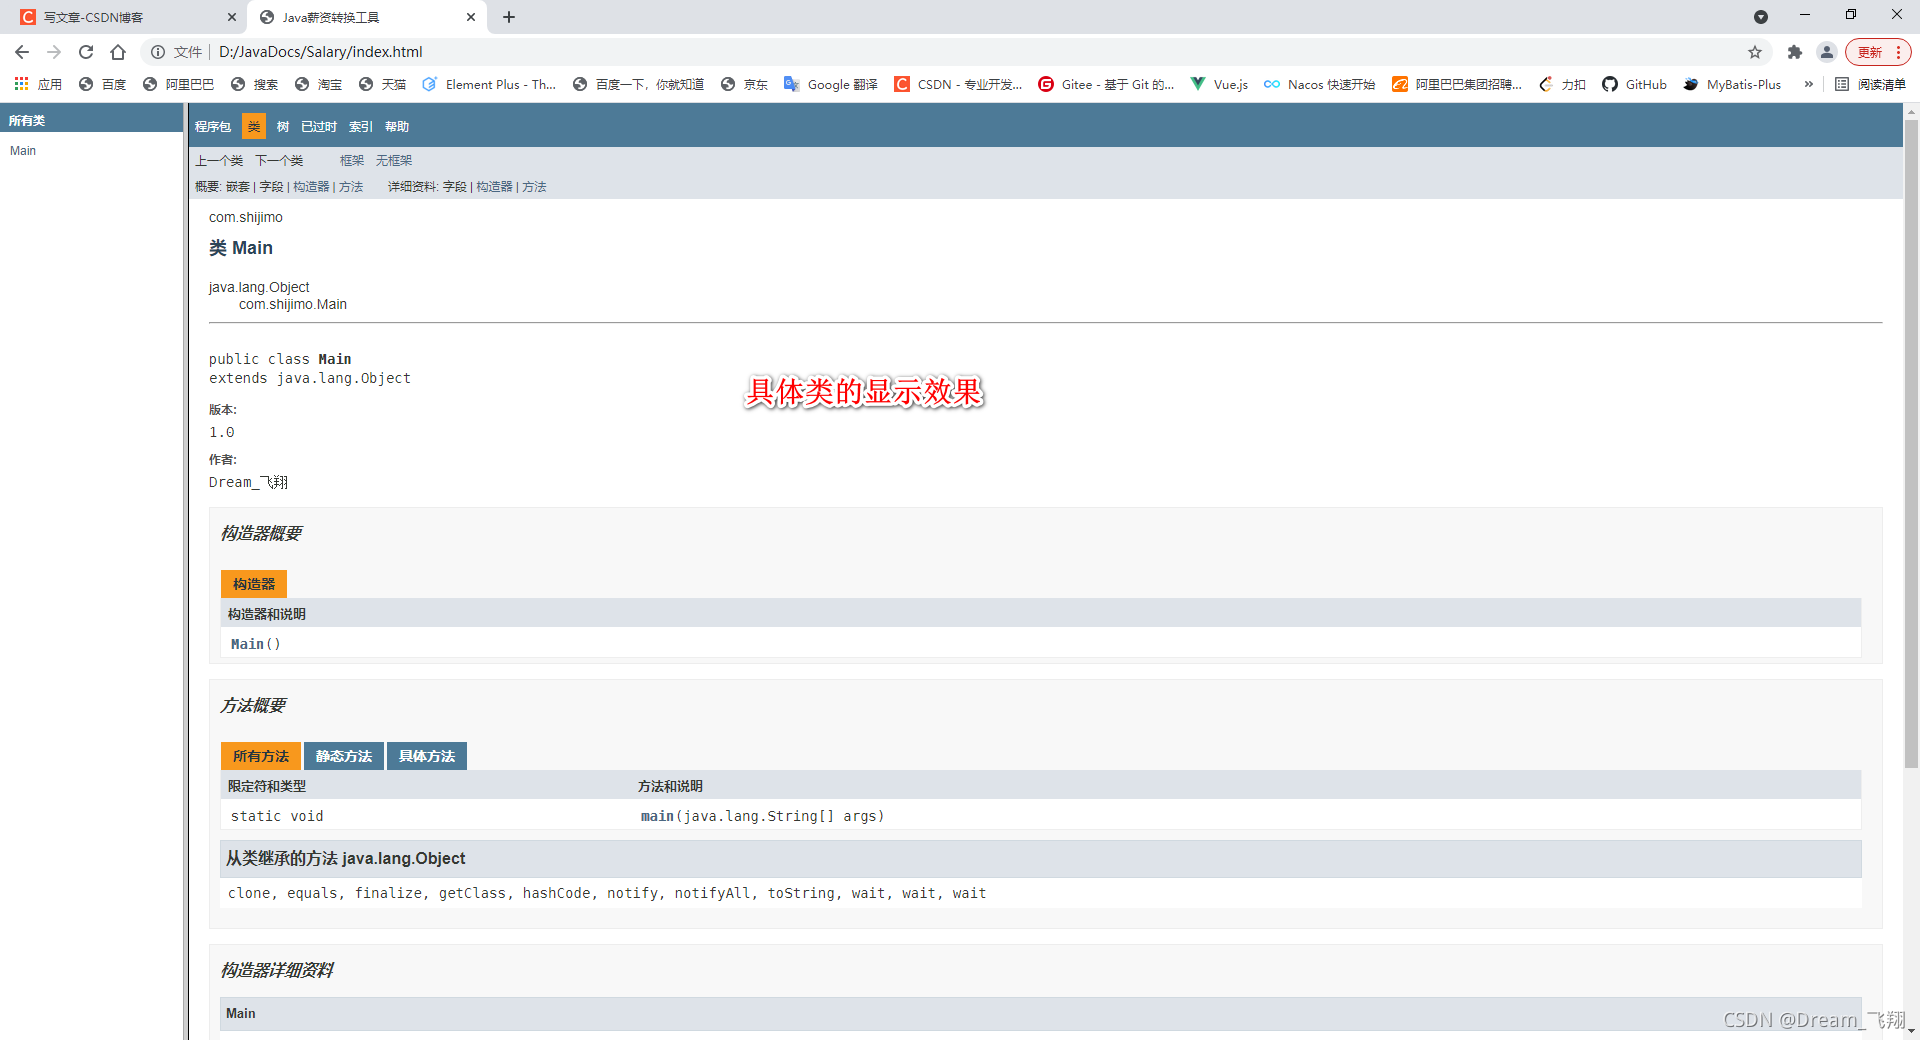Open the 阅读清单 reading list
This screenshot has width=1920, height=1040.
[x=1870, y=84]
